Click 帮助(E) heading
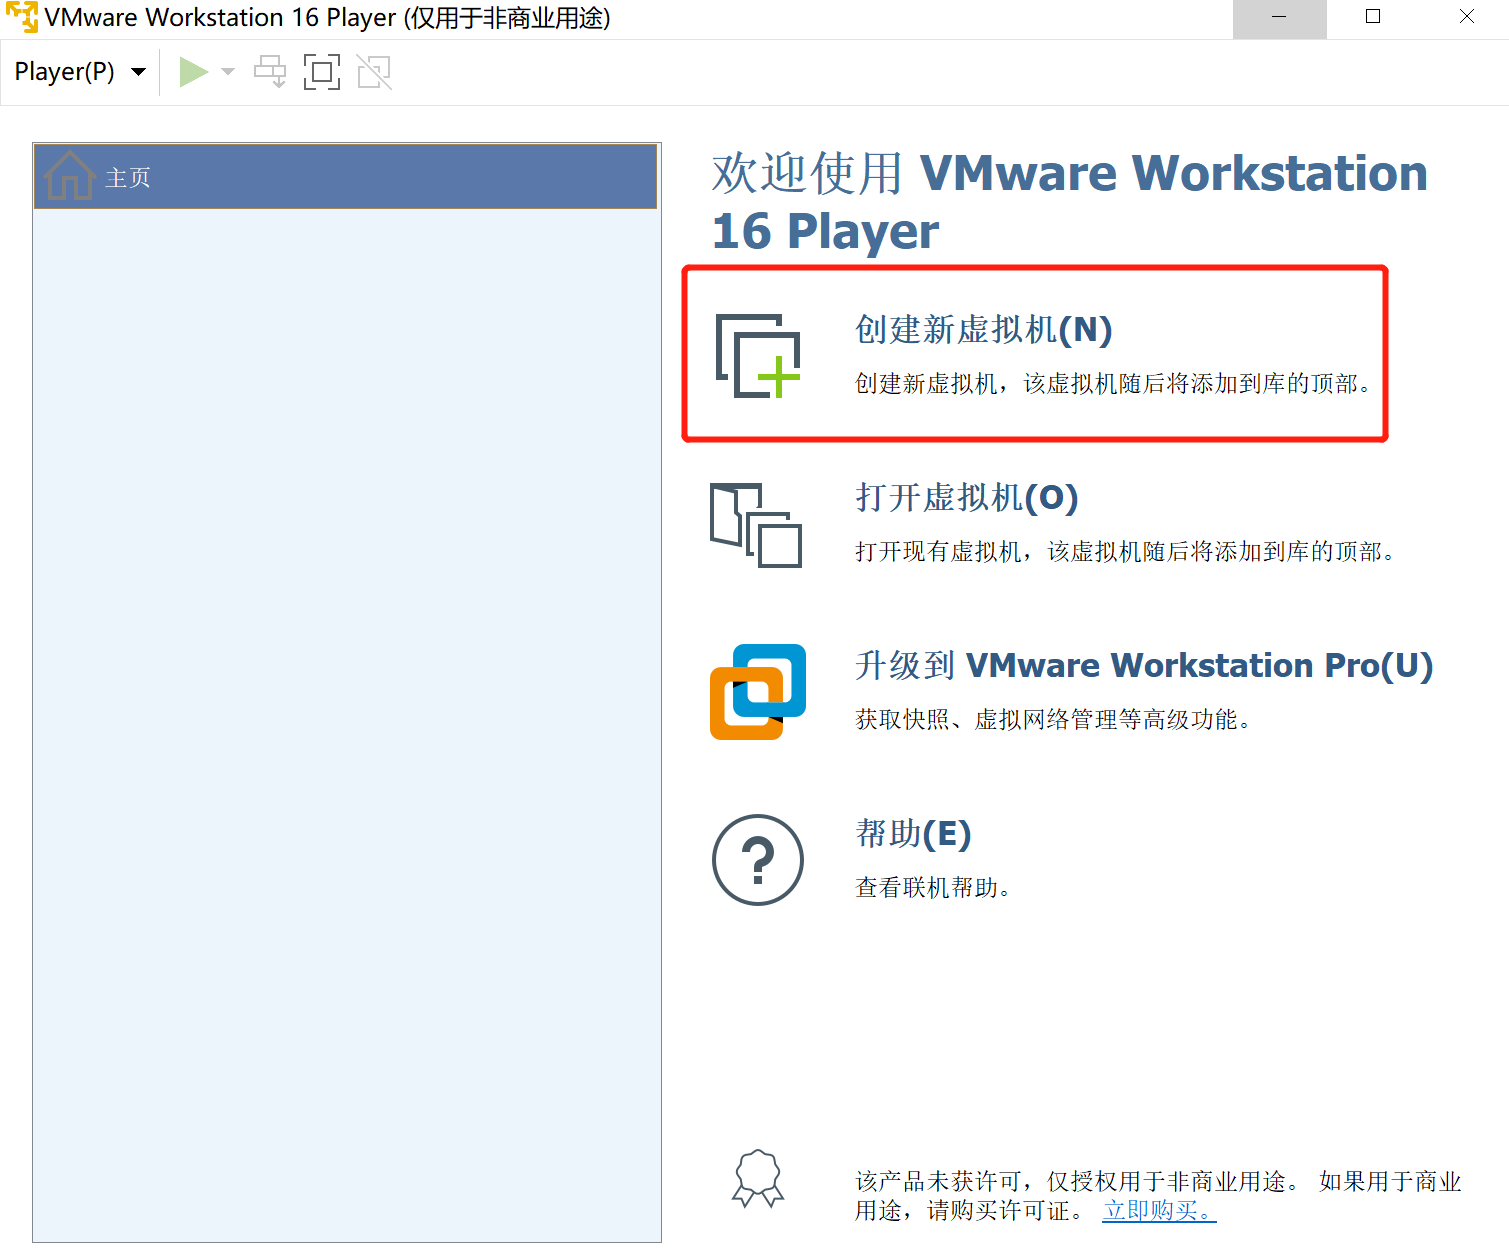This screenshot has height=1257, width=1509. click(913, 834)
